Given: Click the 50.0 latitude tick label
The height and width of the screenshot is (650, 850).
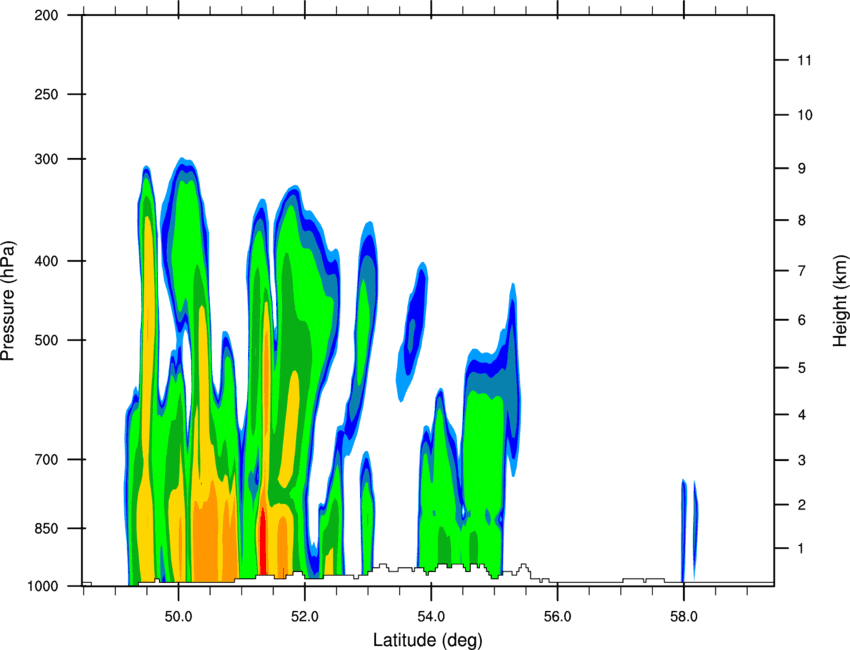Looking at the screenshot, I should (178, 617).
